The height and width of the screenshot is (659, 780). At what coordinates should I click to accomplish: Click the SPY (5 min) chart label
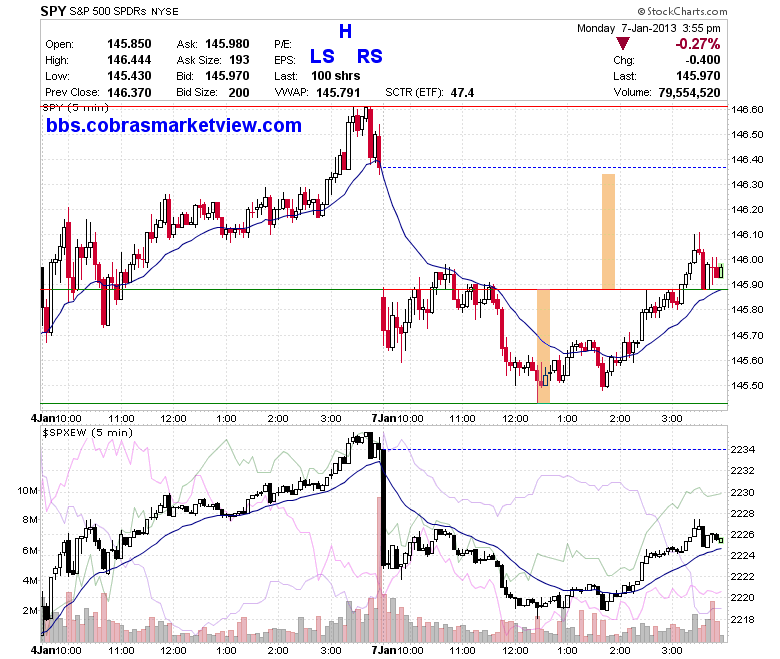[76, 107]
